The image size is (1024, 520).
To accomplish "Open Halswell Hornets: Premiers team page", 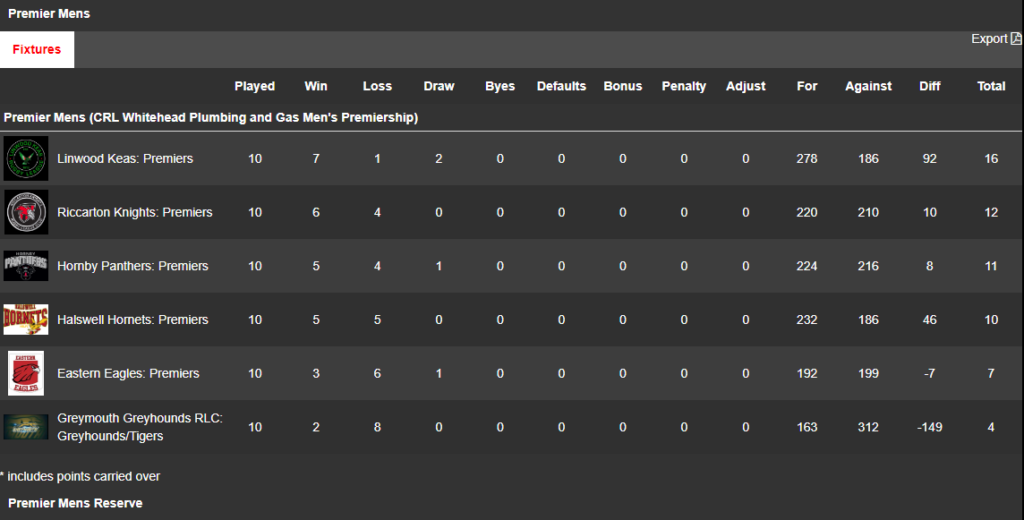I will 133,320.
